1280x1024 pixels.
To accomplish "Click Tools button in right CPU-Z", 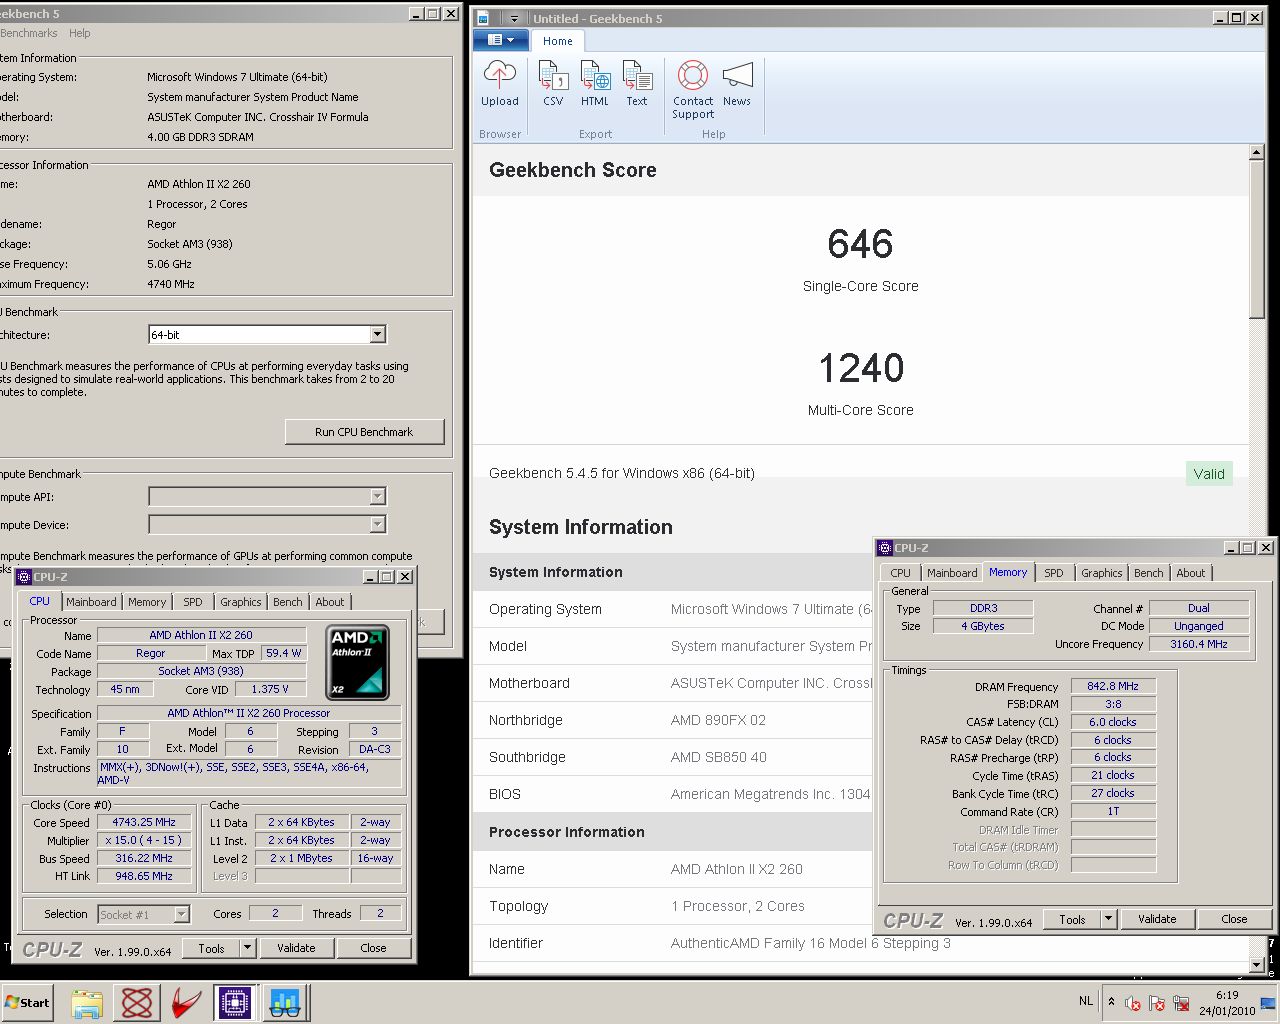I will coord(1072,919).
